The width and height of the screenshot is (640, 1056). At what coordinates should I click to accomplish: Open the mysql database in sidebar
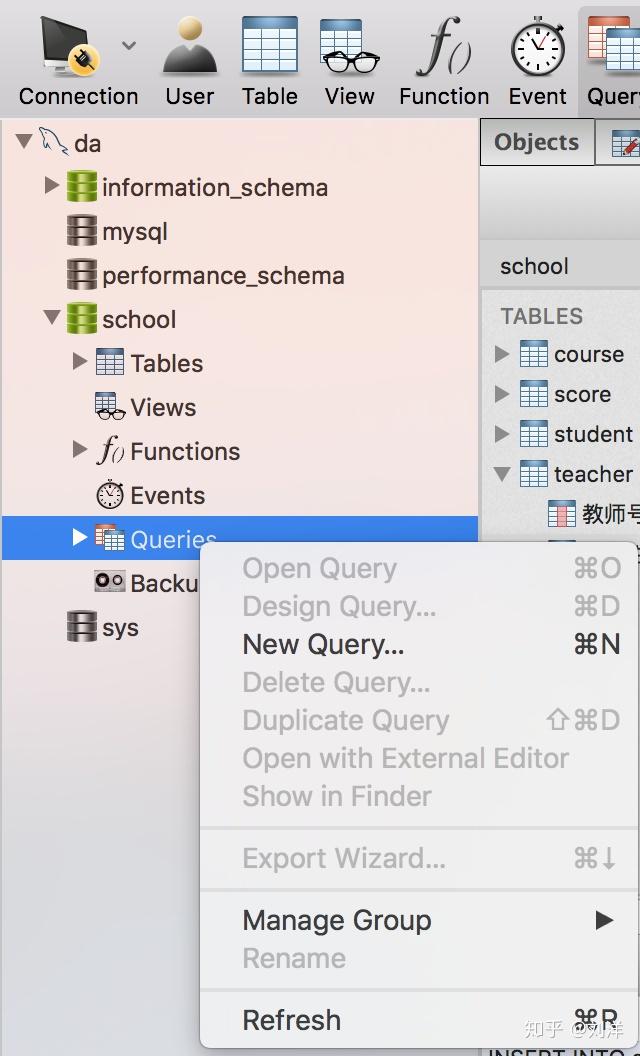coord(134,232)
